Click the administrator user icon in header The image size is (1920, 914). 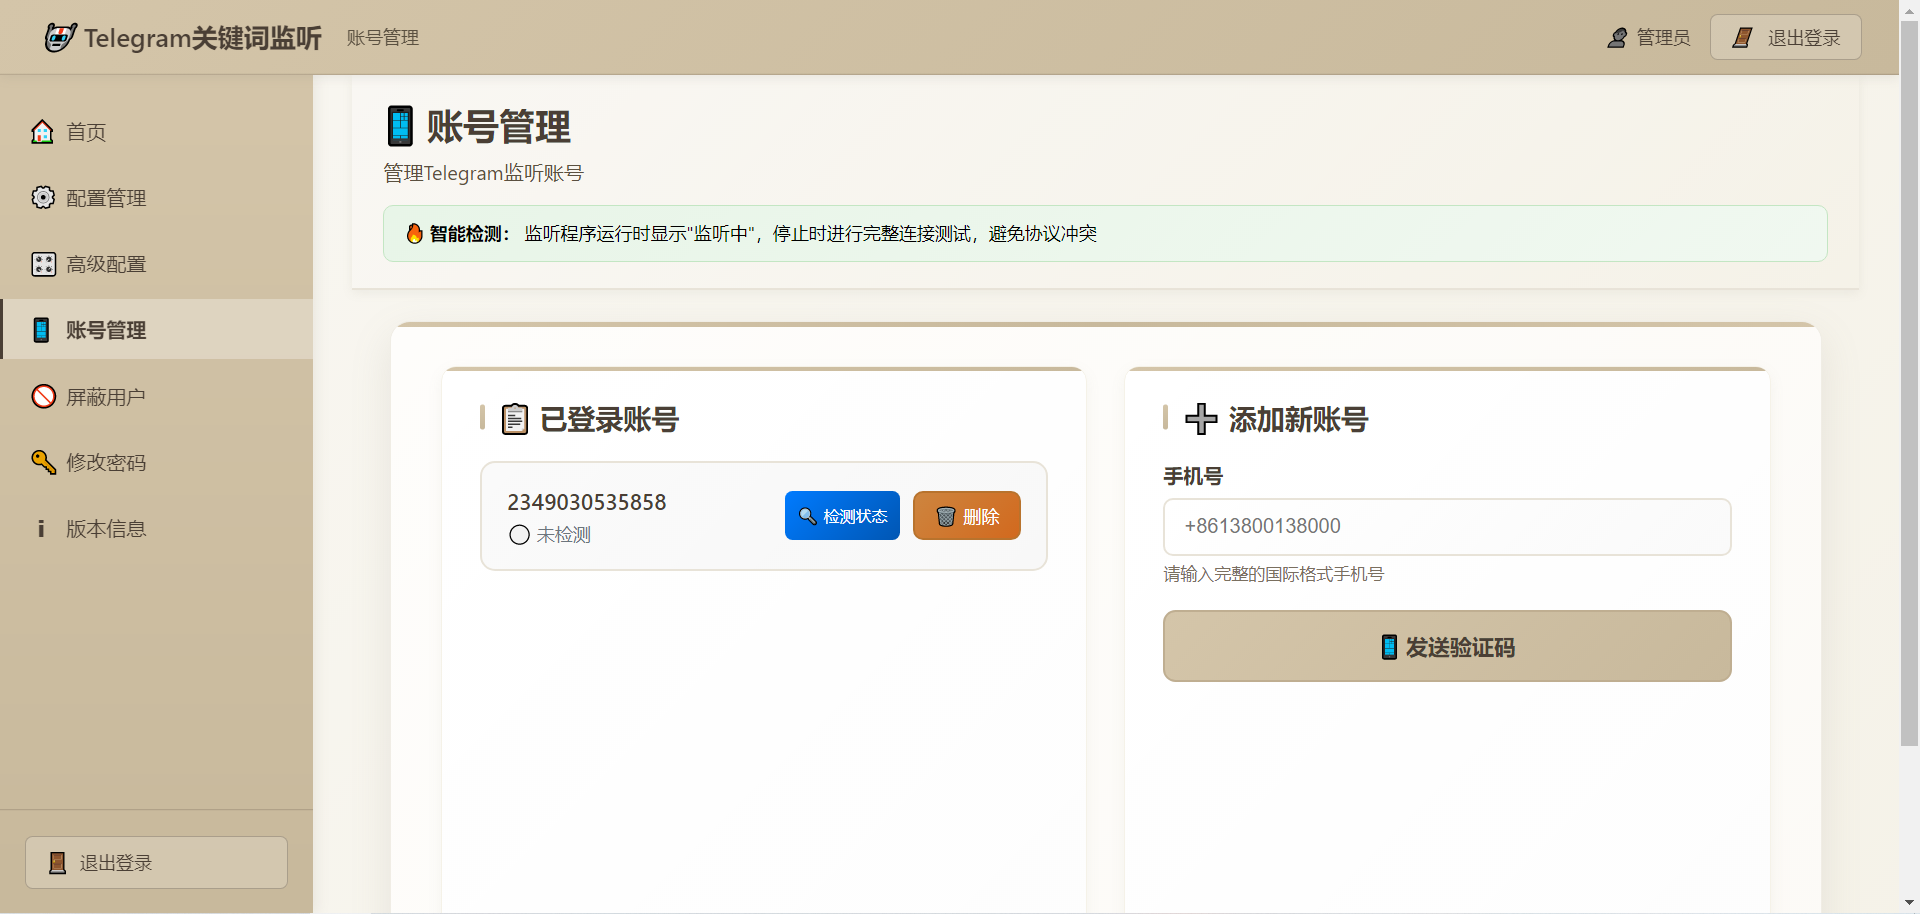click(x=1617, y=38)
